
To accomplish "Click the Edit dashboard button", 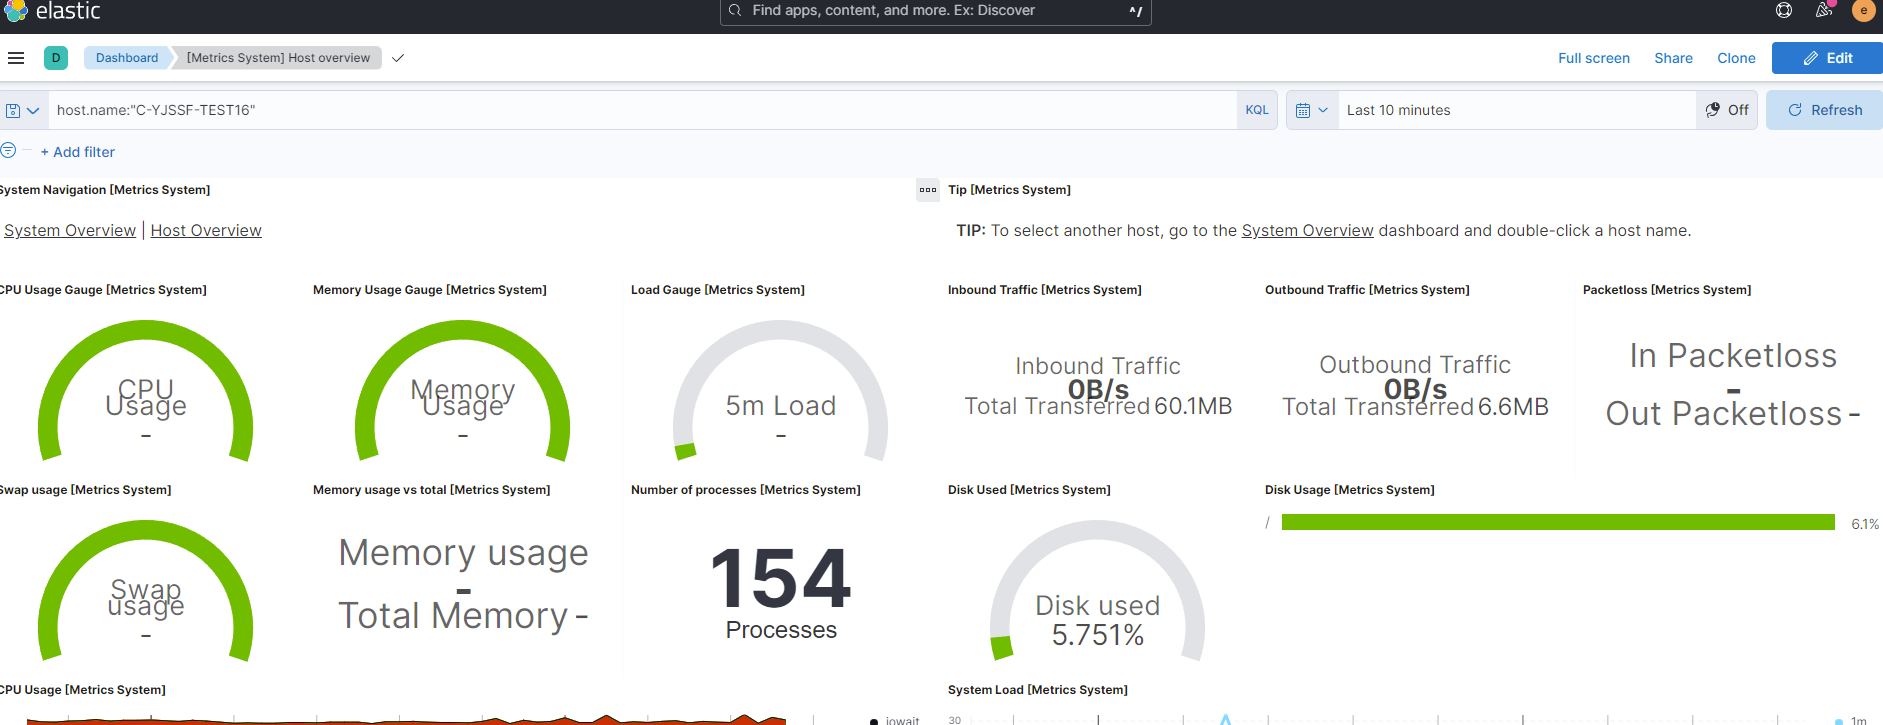I will tap(1827, 58).
